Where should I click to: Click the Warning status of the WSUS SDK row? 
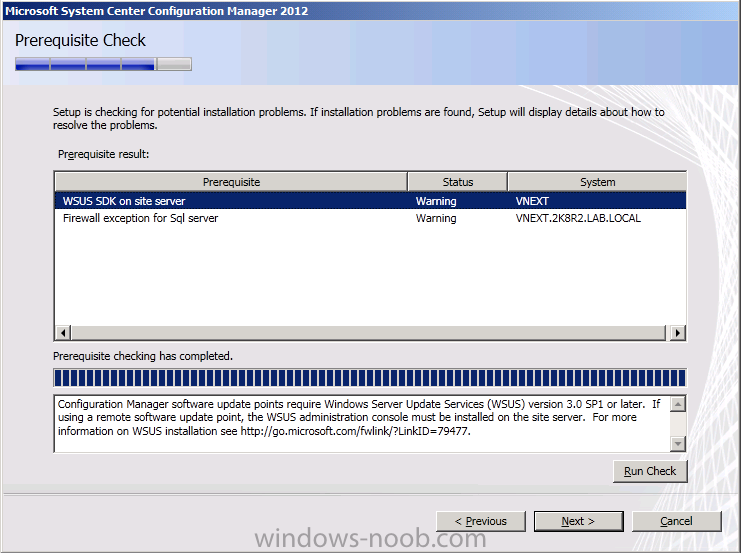tap(436, 201)
